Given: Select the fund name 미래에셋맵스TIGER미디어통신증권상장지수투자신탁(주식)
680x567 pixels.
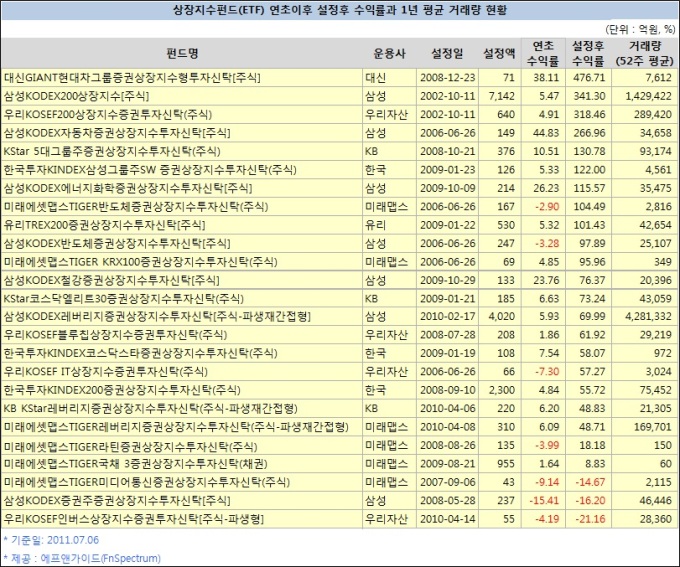Looking at the screenshot, I should click(147, 482).
